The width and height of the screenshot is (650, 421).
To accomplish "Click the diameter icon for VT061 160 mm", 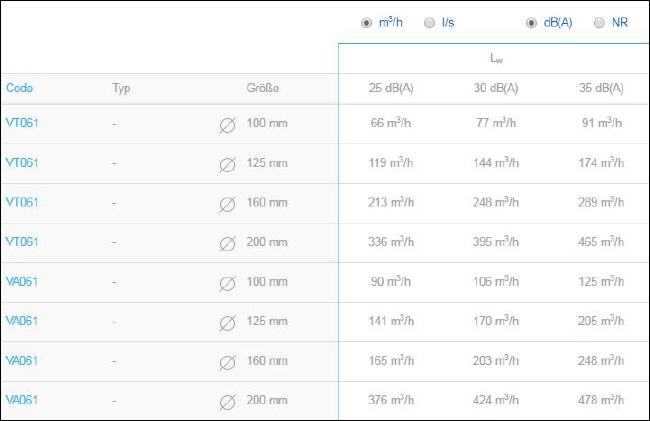I will coord(227,205).
